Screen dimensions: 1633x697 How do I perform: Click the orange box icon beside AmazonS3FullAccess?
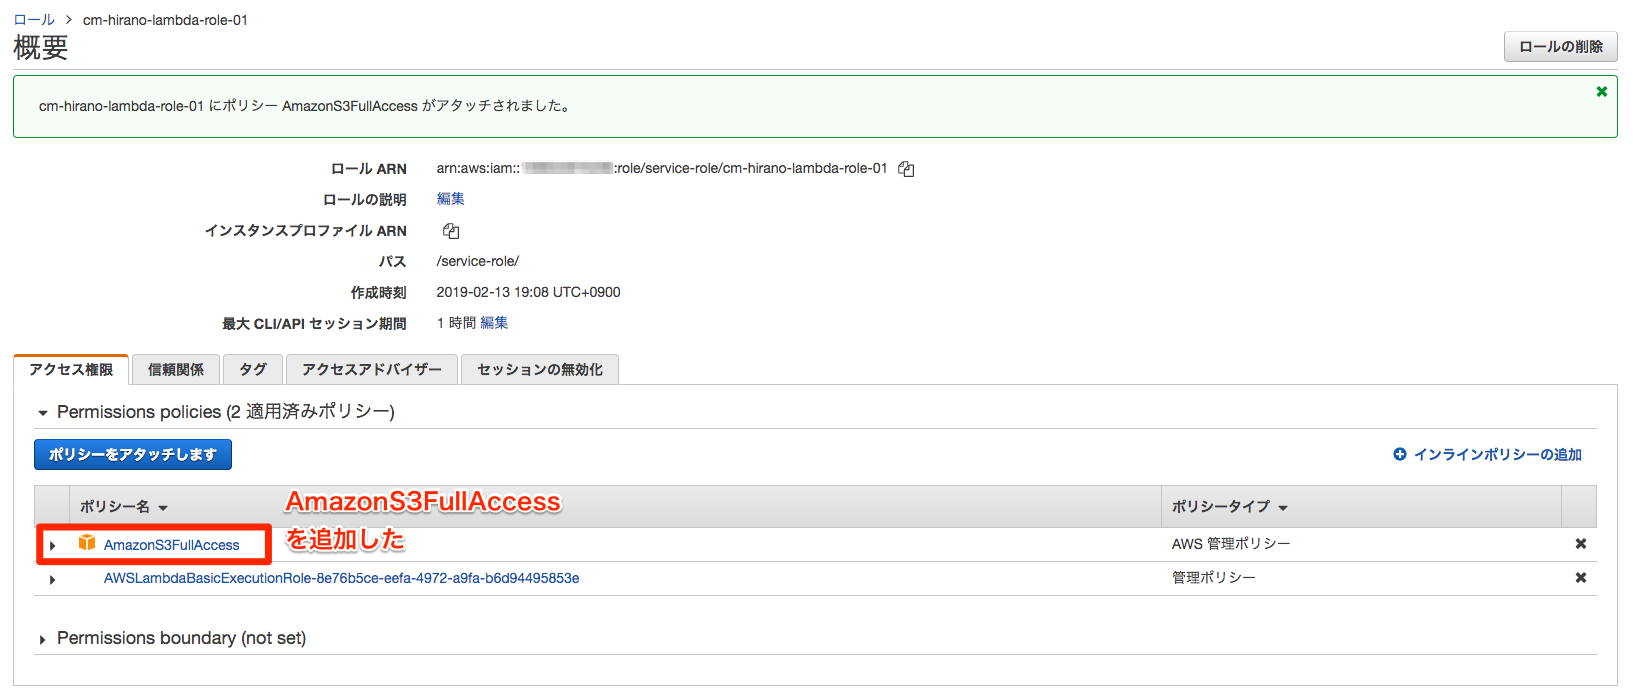tap(87, 543)
